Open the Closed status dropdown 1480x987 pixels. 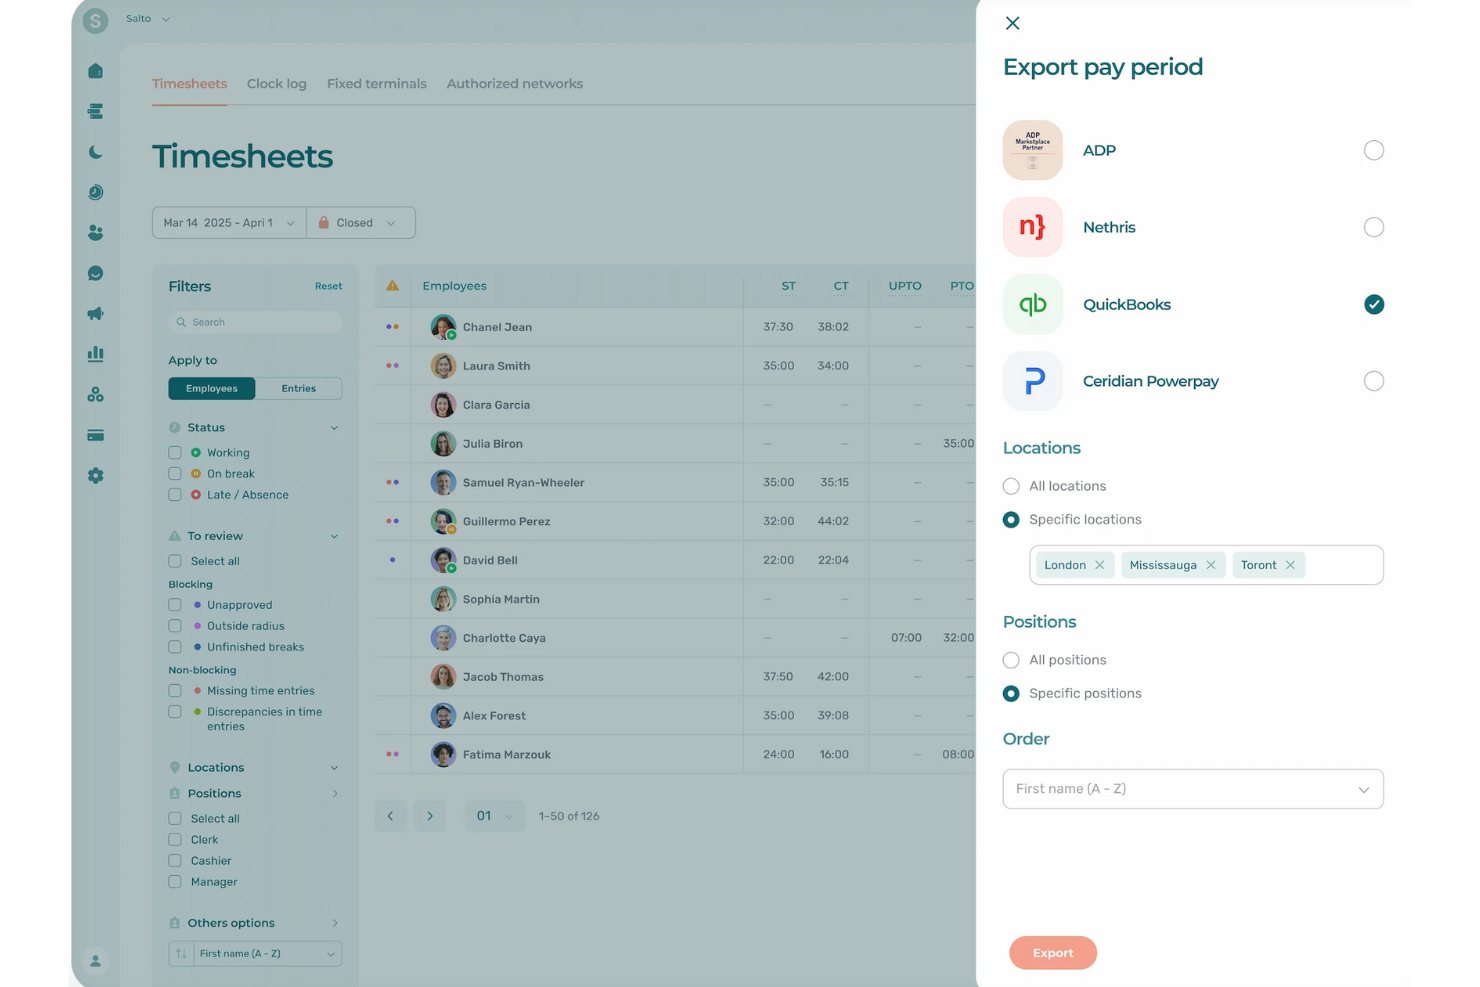(x=360, y=223)
